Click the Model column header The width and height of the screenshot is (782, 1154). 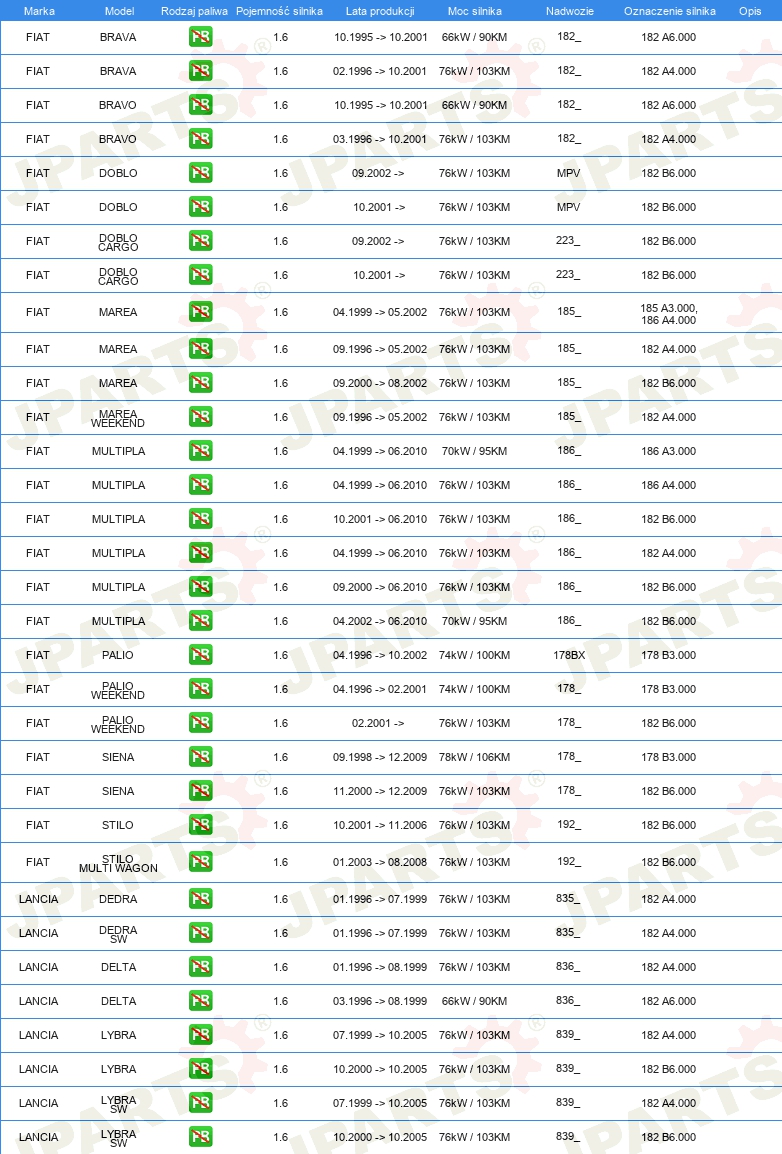pyautogui.click(x=119, y=11)
